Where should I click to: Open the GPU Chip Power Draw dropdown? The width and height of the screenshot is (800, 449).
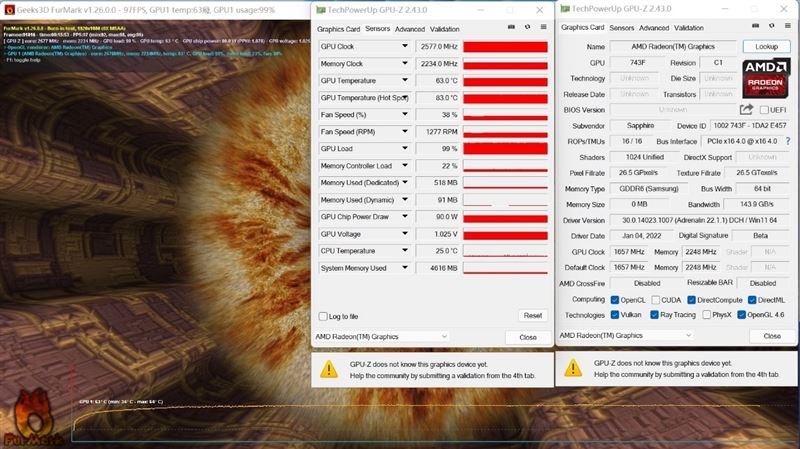click(x=405, y=216)
